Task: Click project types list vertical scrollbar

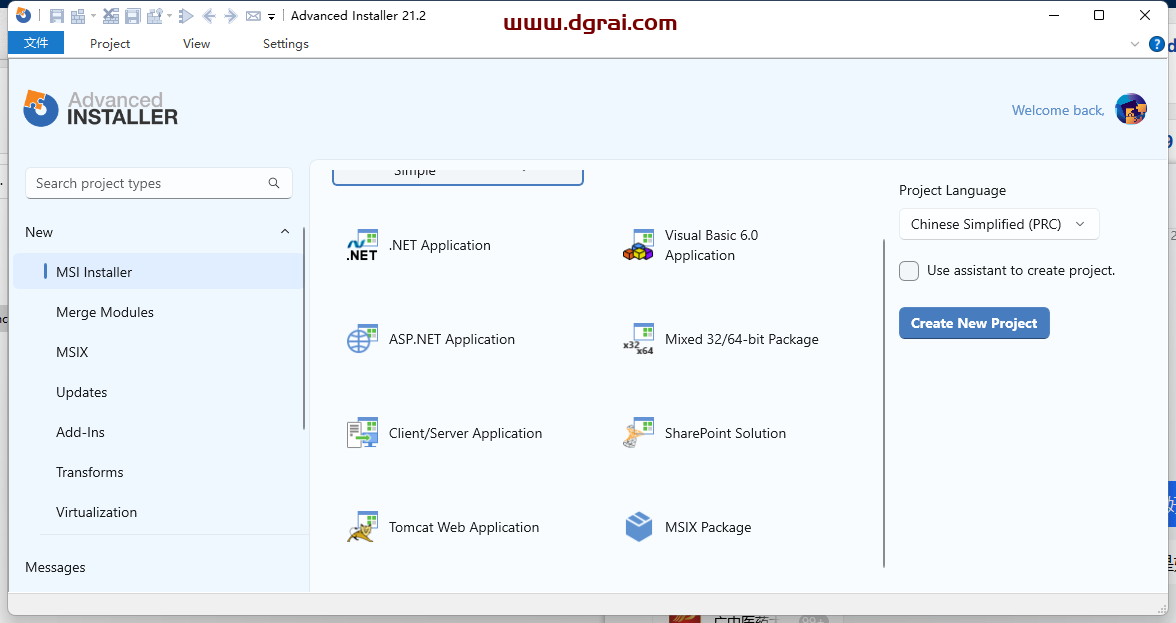Action: (x=884, y=403)
